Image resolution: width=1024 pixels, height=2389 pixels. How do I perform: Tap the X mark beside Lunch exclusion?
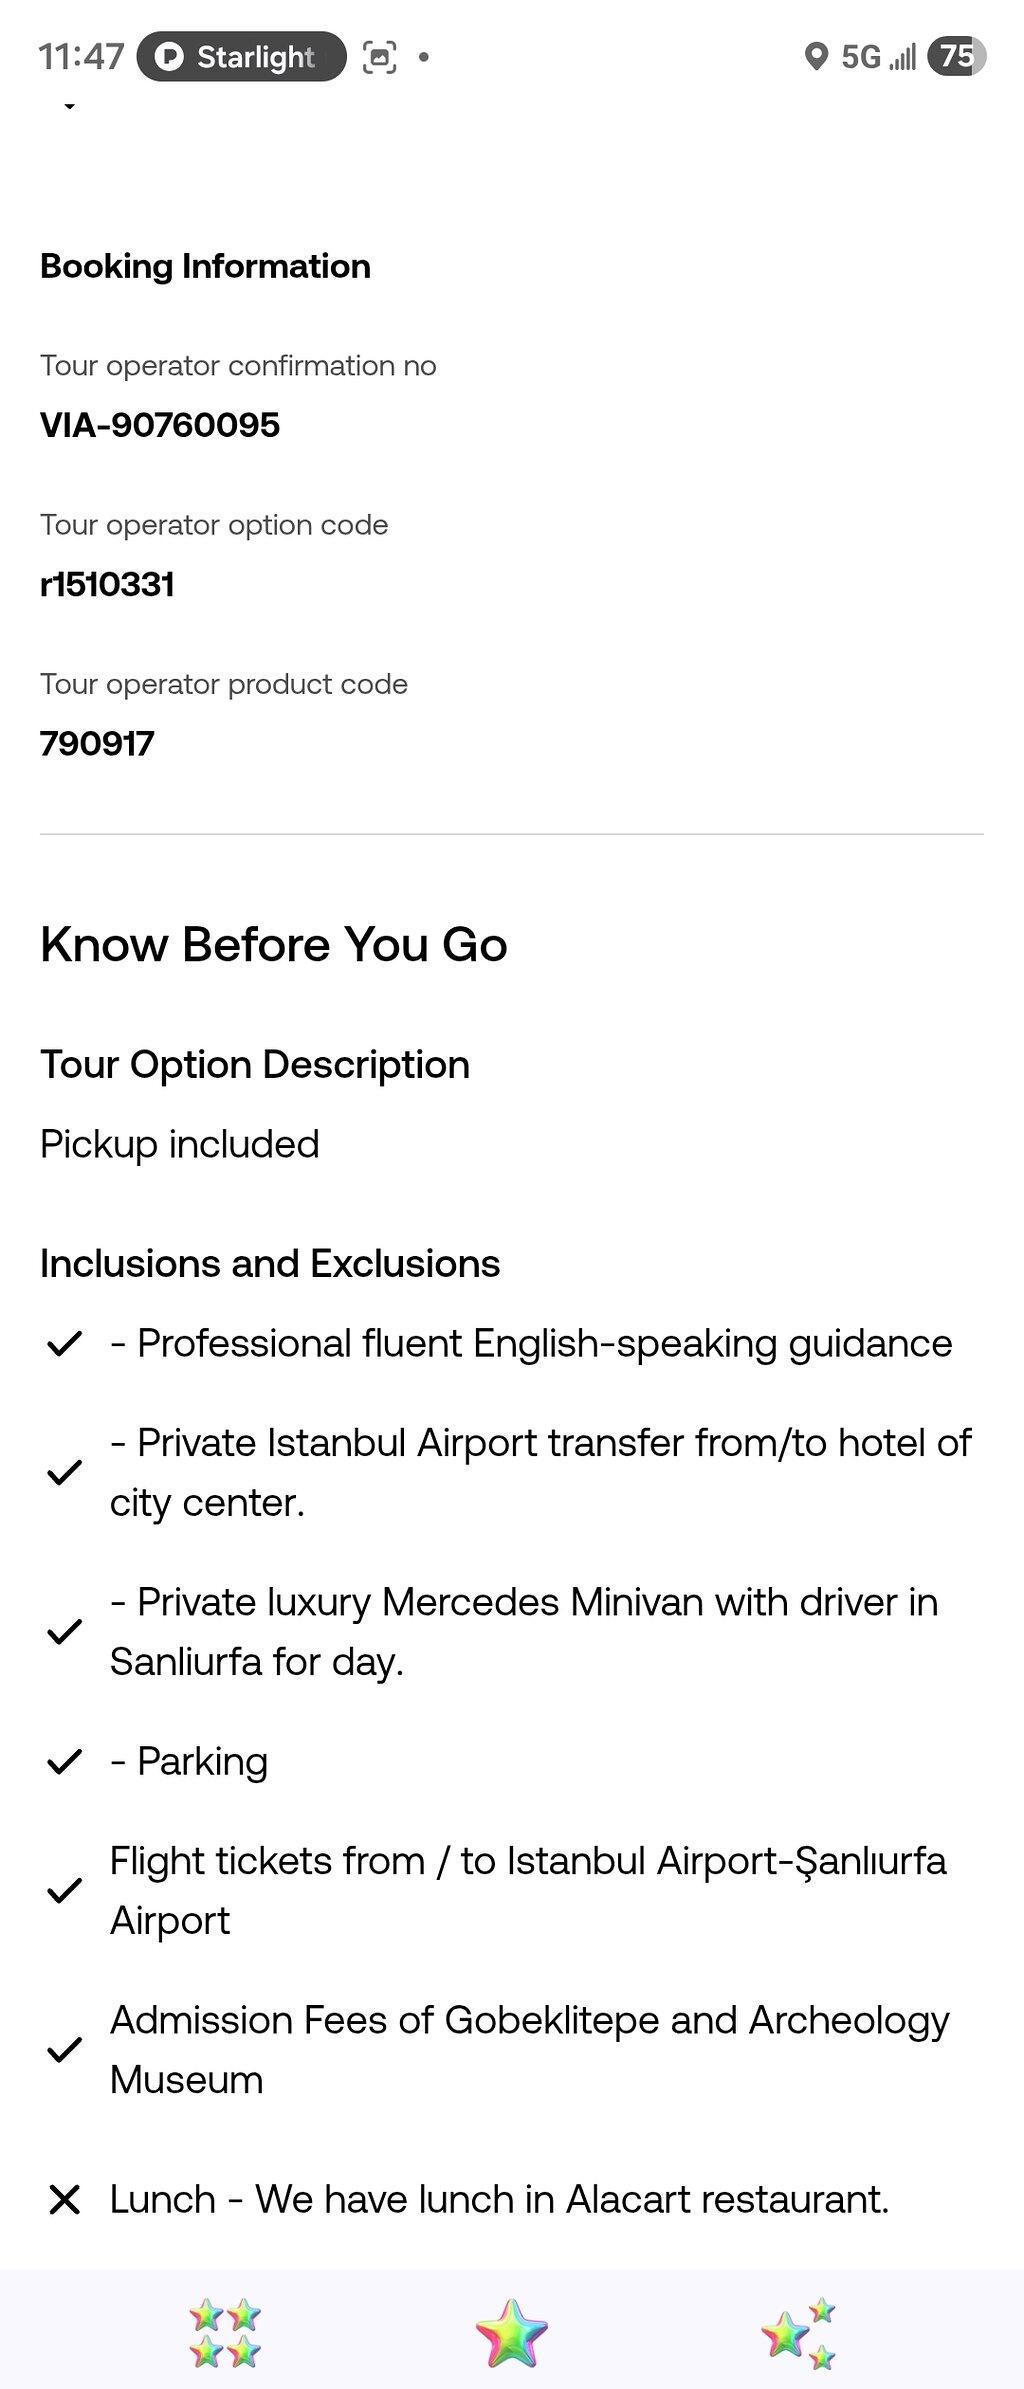pos(64,2200)
